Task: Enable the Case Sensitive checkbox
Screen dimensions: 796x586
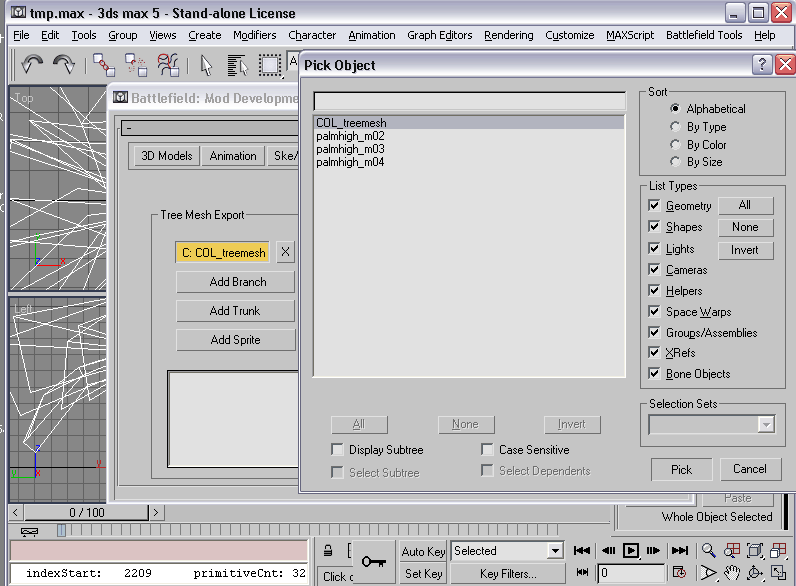Action: pyautogui.click(x=487, y=449)
